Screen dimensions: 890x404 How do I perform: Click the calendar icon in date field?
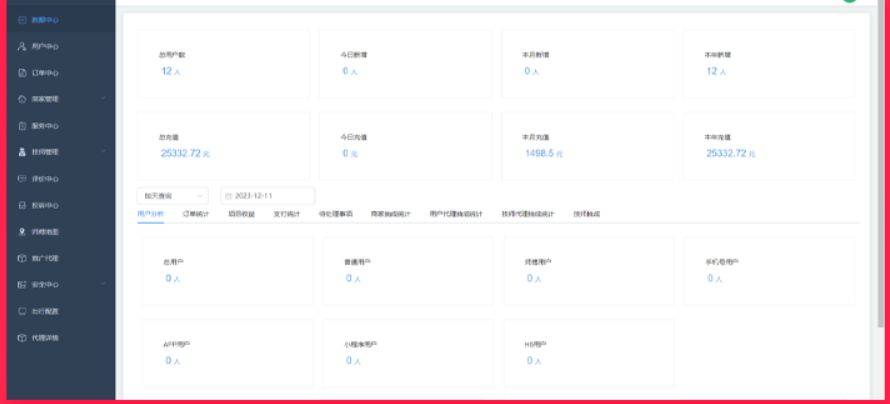(x=228, y=196)
